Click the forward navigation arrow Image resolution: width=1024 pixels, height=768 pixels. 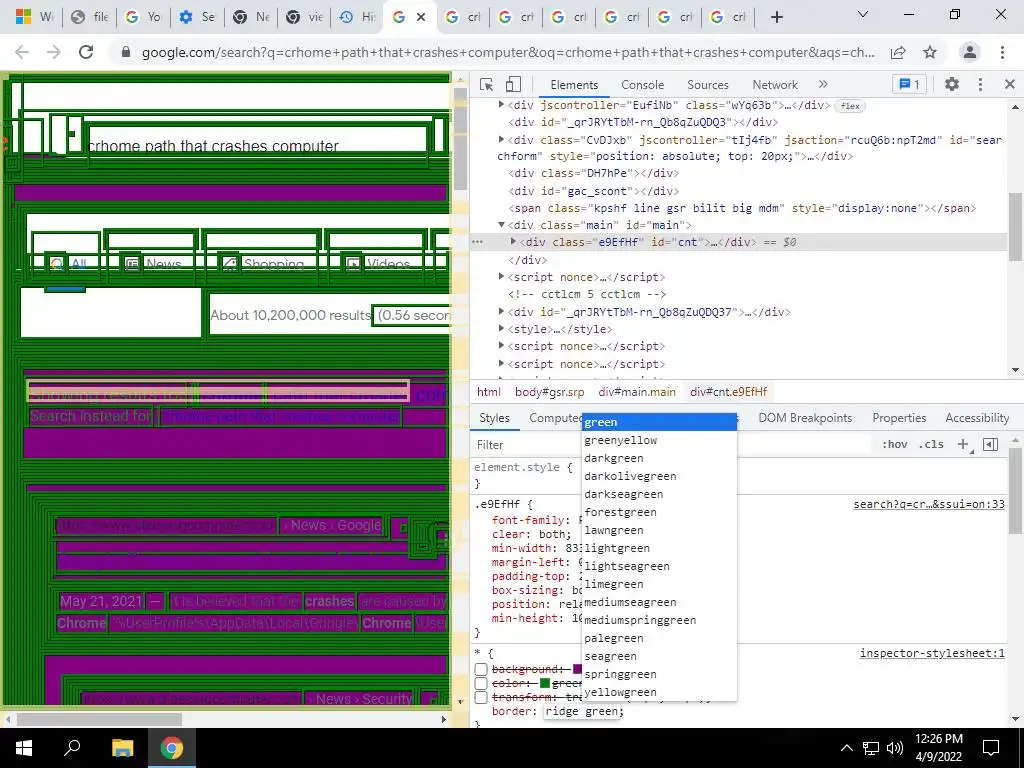(x=54, y=52)
